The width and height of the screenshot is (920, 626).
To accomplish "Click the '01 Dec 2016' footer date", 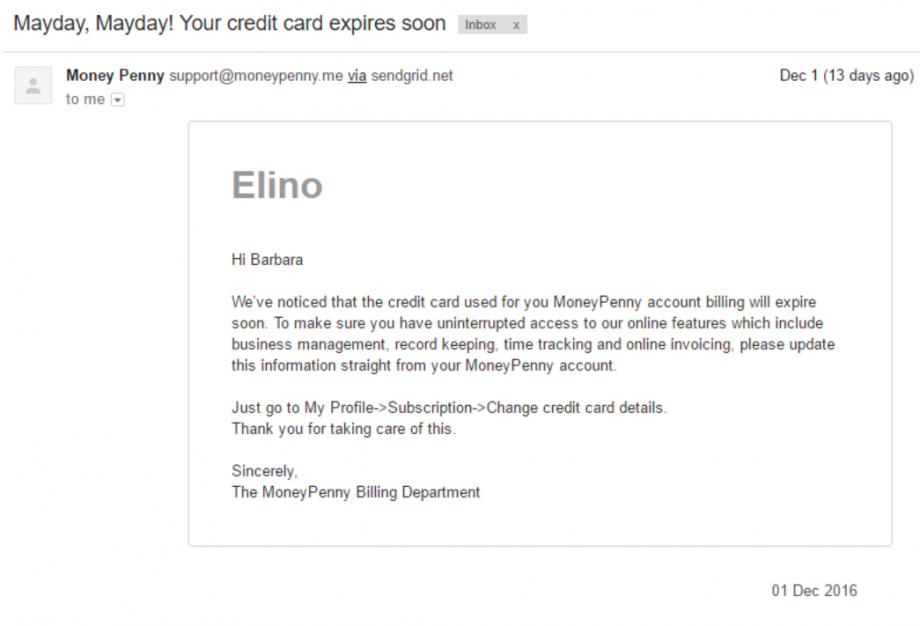I will click(814, 591).
